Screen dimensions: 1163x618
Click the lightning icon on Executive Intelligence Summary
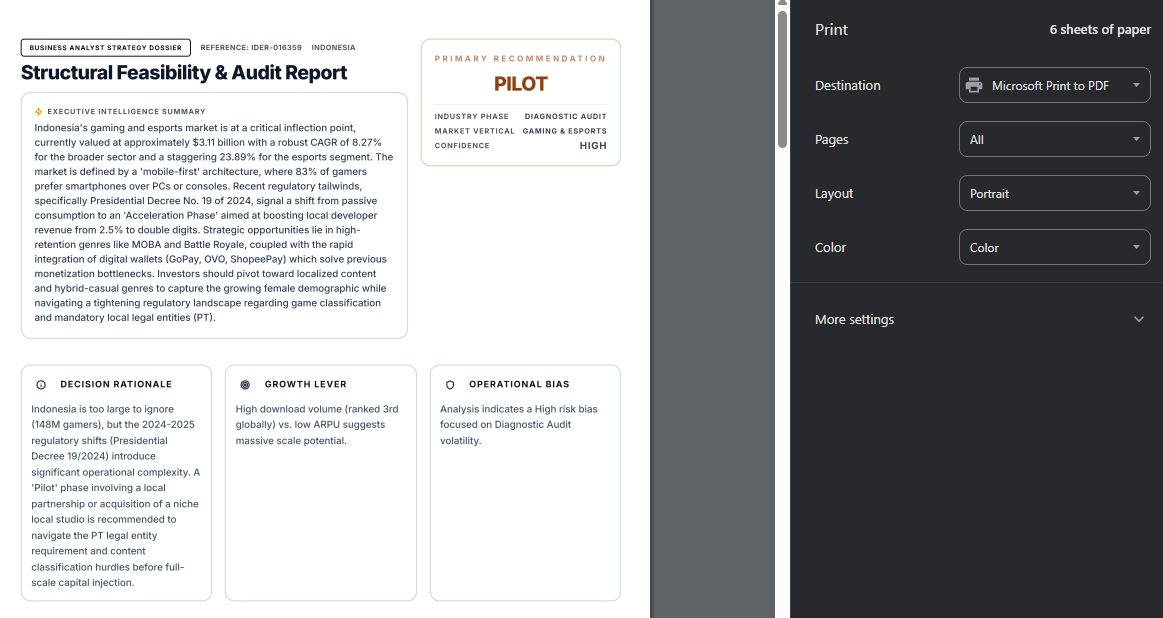[38, 111]
